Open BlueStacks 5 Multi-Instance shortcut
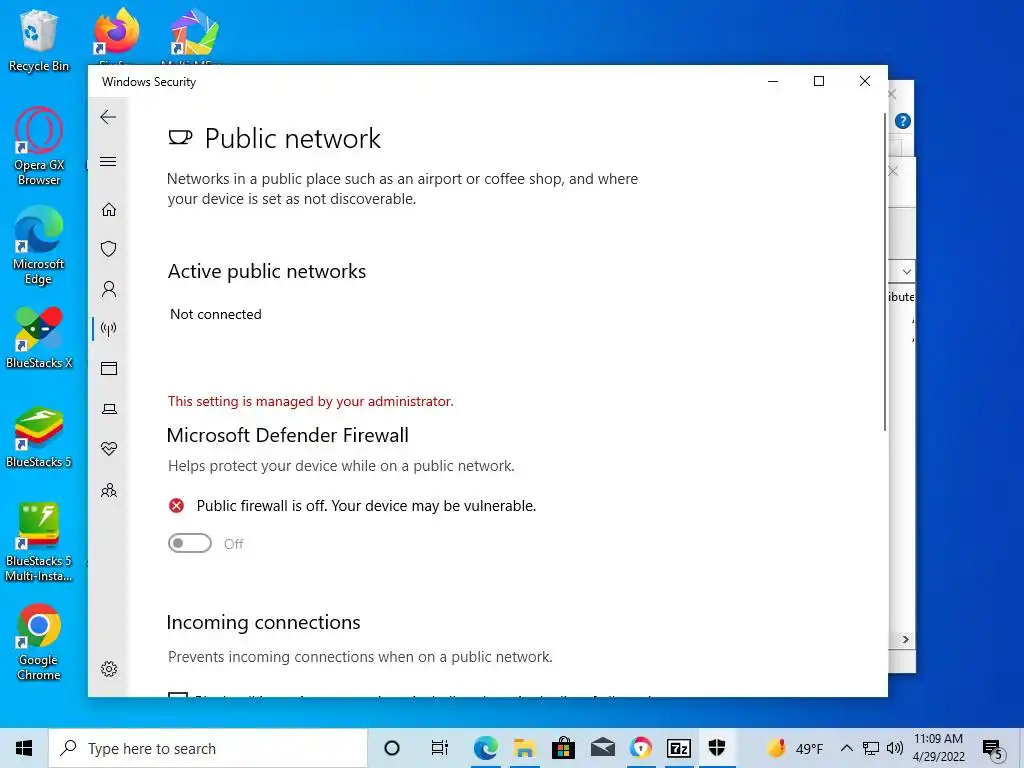Image resolution: width=1024 pixels, height=768 pixels. [39, 543]
